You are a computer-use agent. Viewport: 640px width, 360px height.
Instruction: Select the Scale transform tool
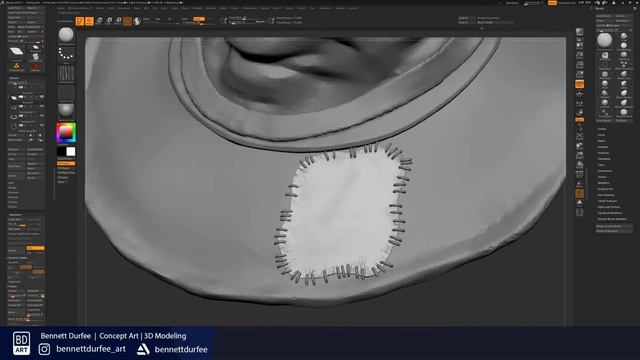(109, 21)
